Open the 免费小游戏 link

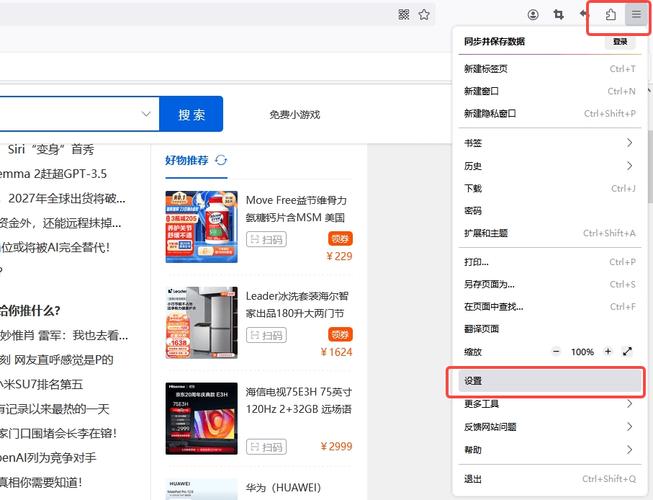tap(294, 115)
